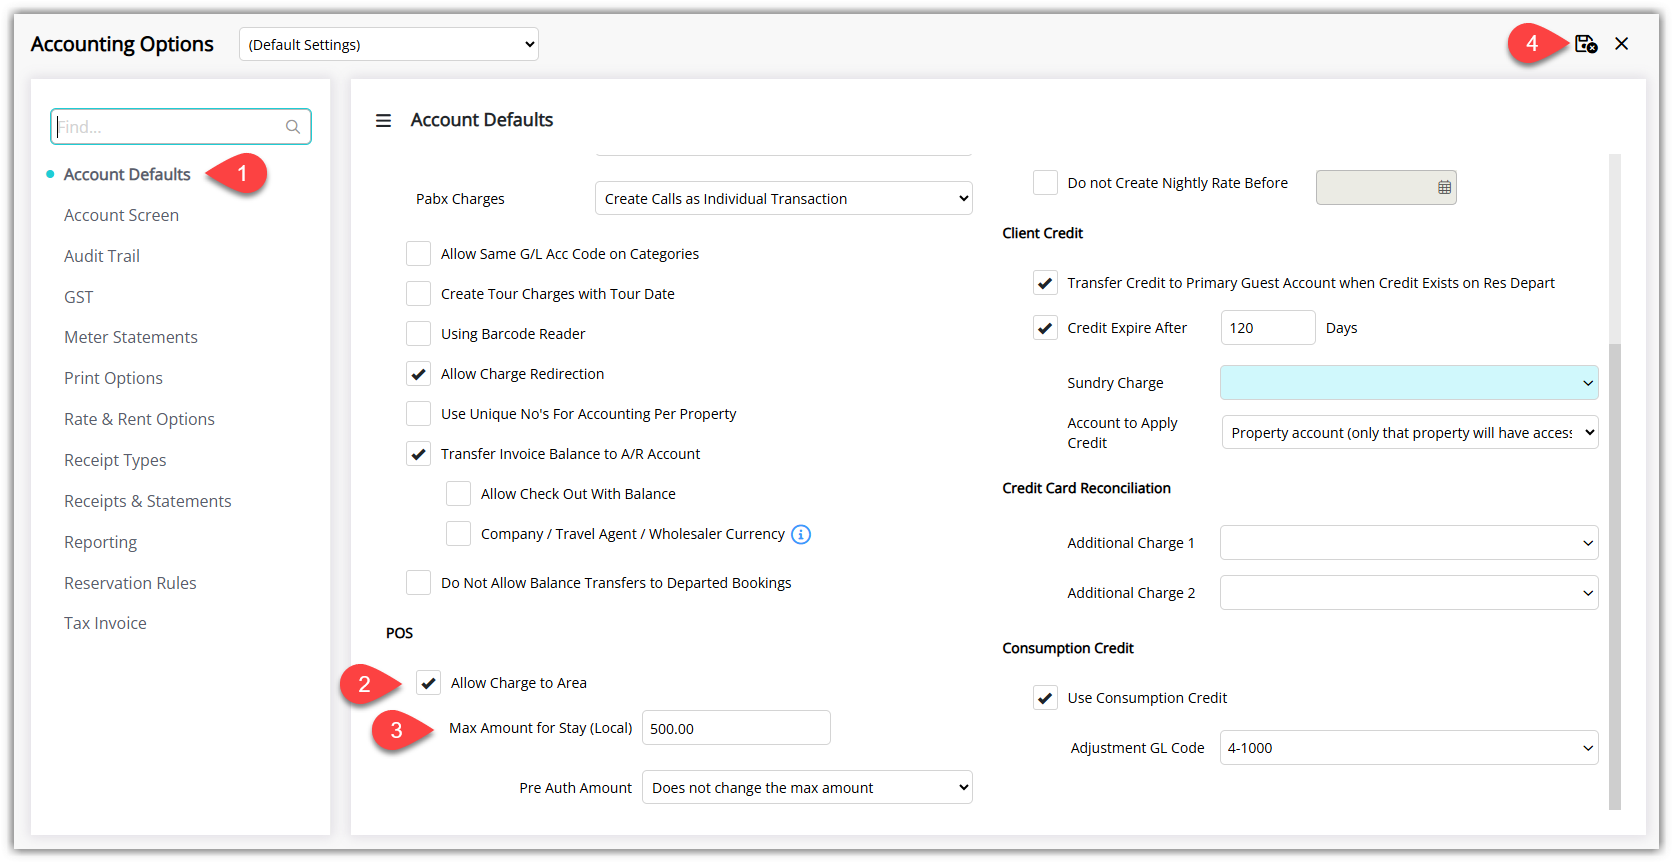Click the Credit Expire days field
1675x865 pixels.
1268,328
